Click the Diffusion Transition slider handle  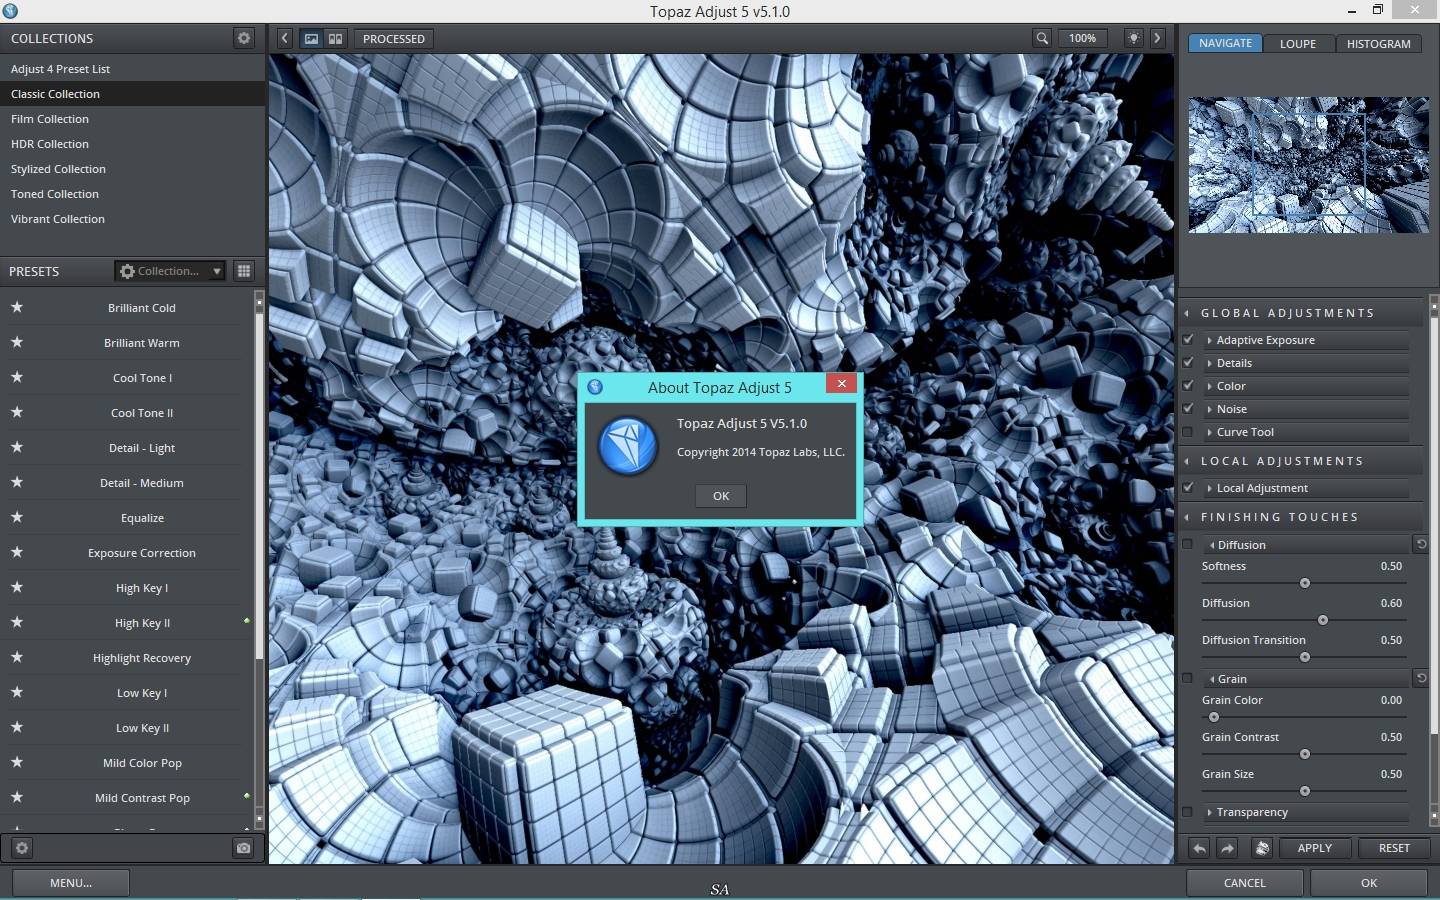click(x=1305, y=657)
